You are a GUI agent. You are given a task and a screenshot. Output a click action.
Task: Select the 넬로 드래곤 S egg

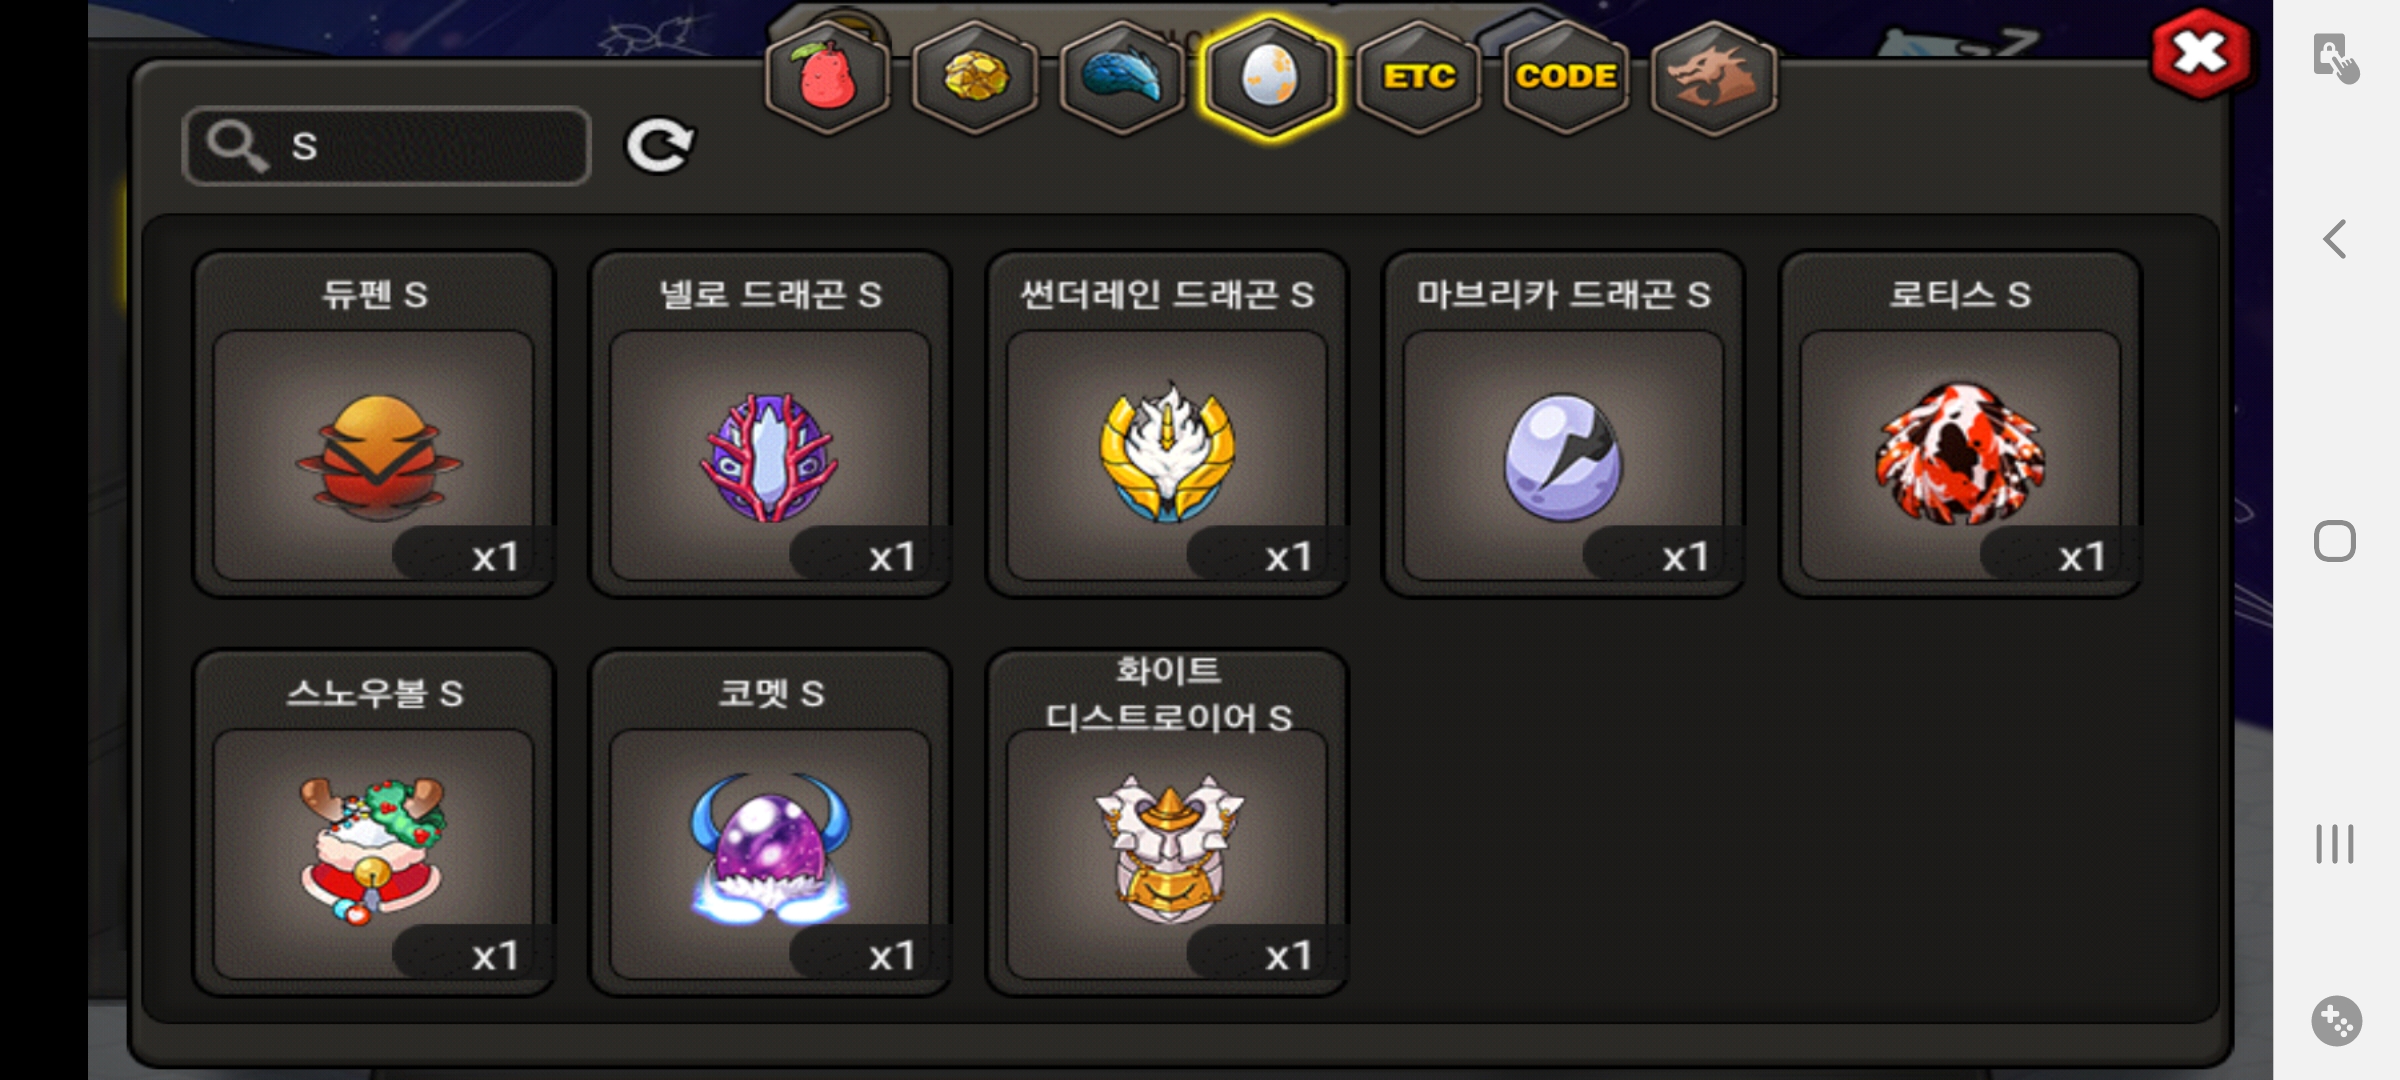pyautogui.click(x=770, y=423)
